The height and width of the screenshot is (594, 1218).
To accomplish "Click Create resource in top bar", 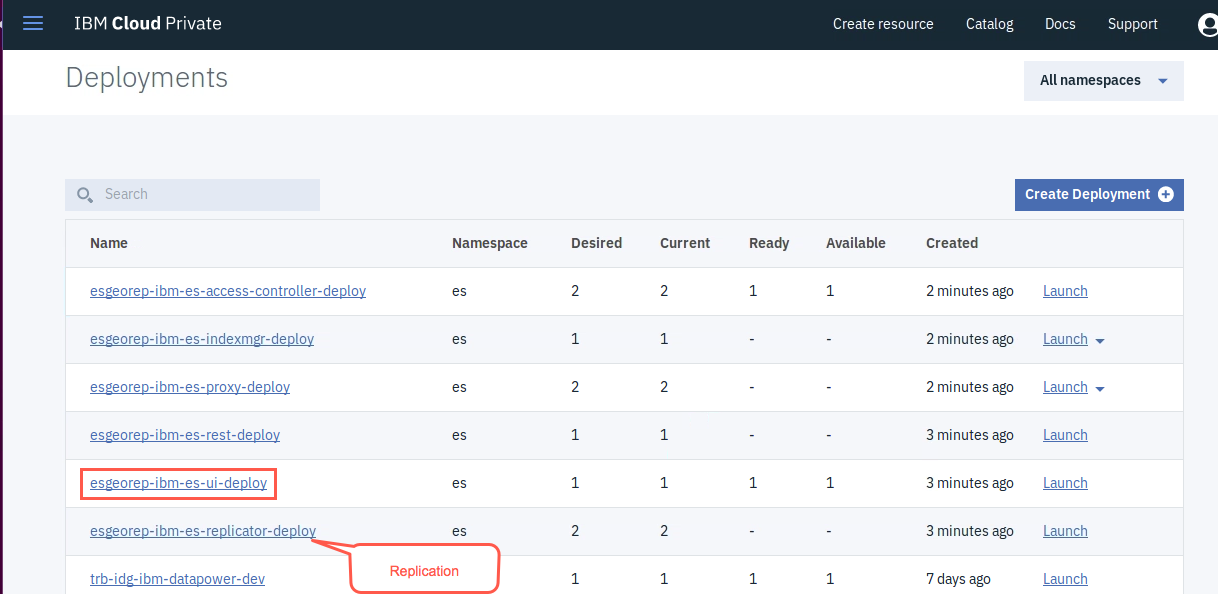I will tap(883, 24).
